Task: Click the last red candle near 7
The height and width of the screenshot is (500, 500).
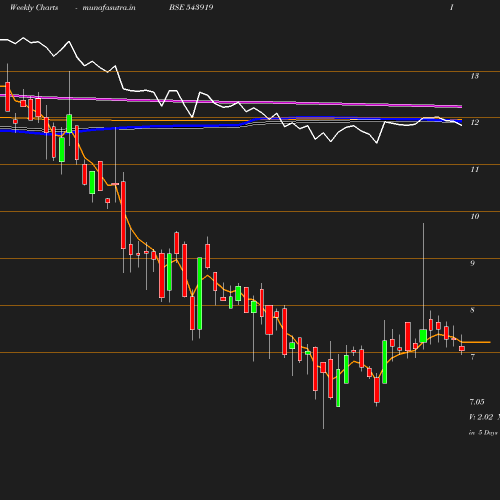Action: (462, 348)
